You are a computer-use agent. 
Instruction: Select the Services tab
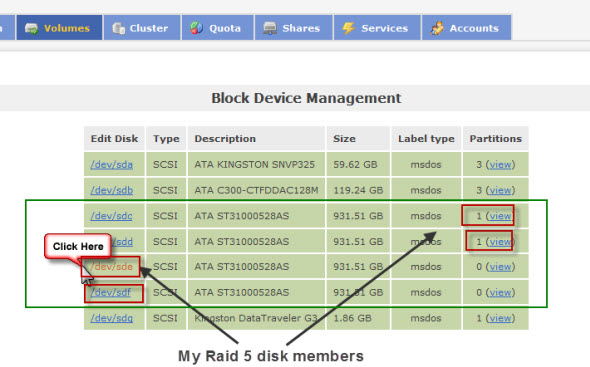tap(377, 28)
